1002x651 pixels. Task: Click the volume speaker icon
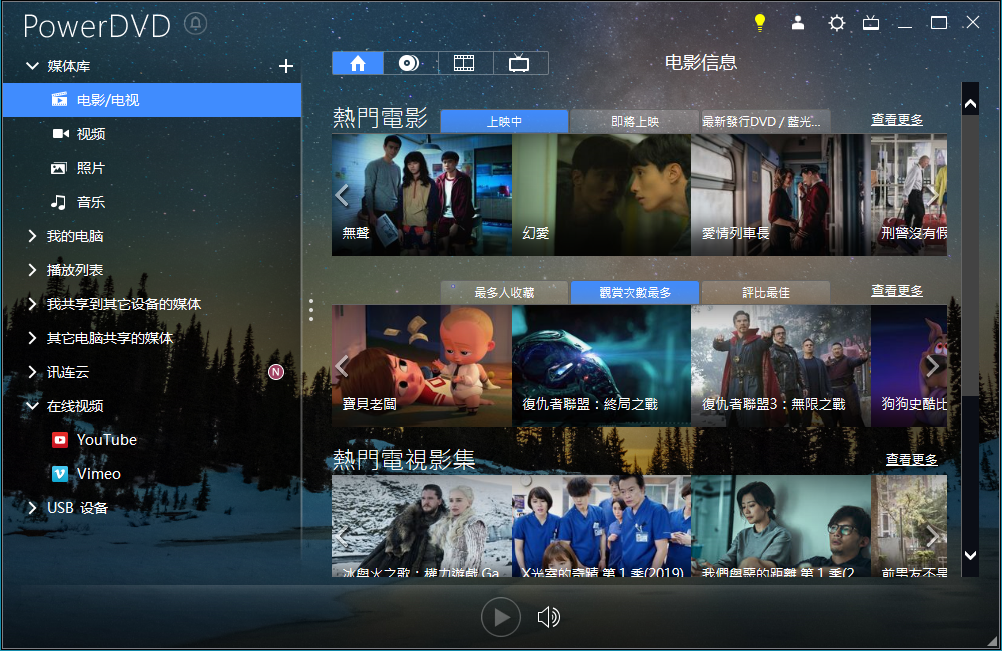click(548, 617)
